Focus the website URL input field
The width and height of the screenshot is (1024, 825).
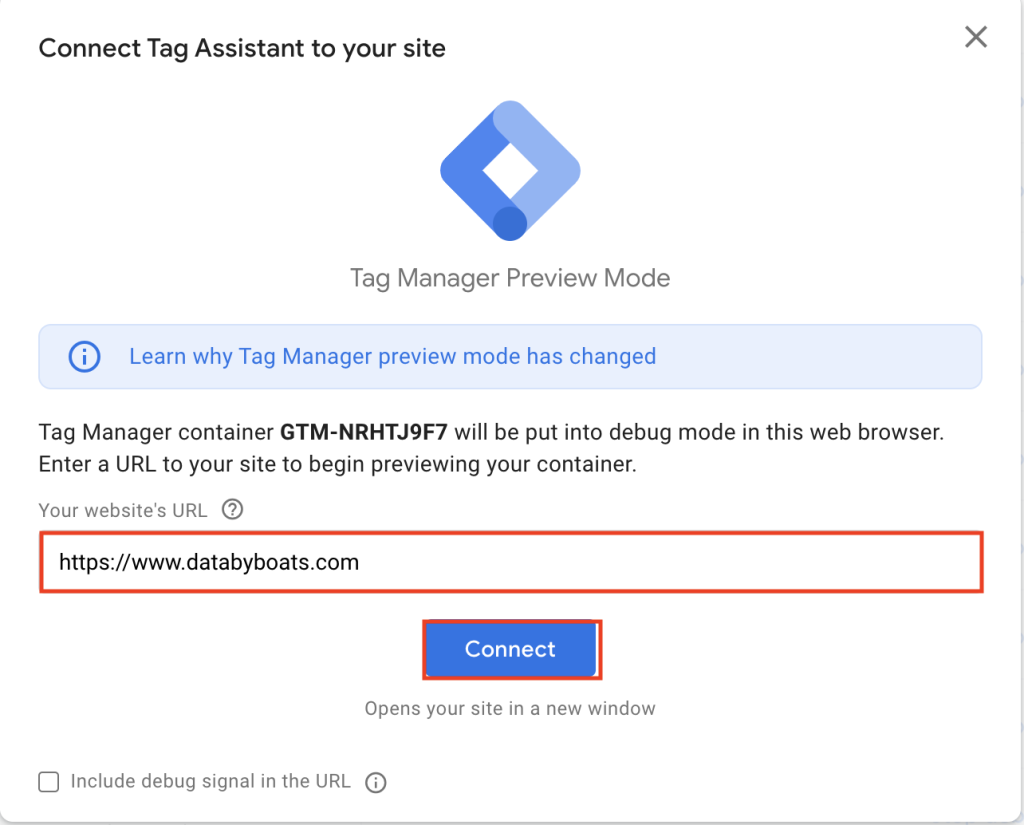coord(511,562)
